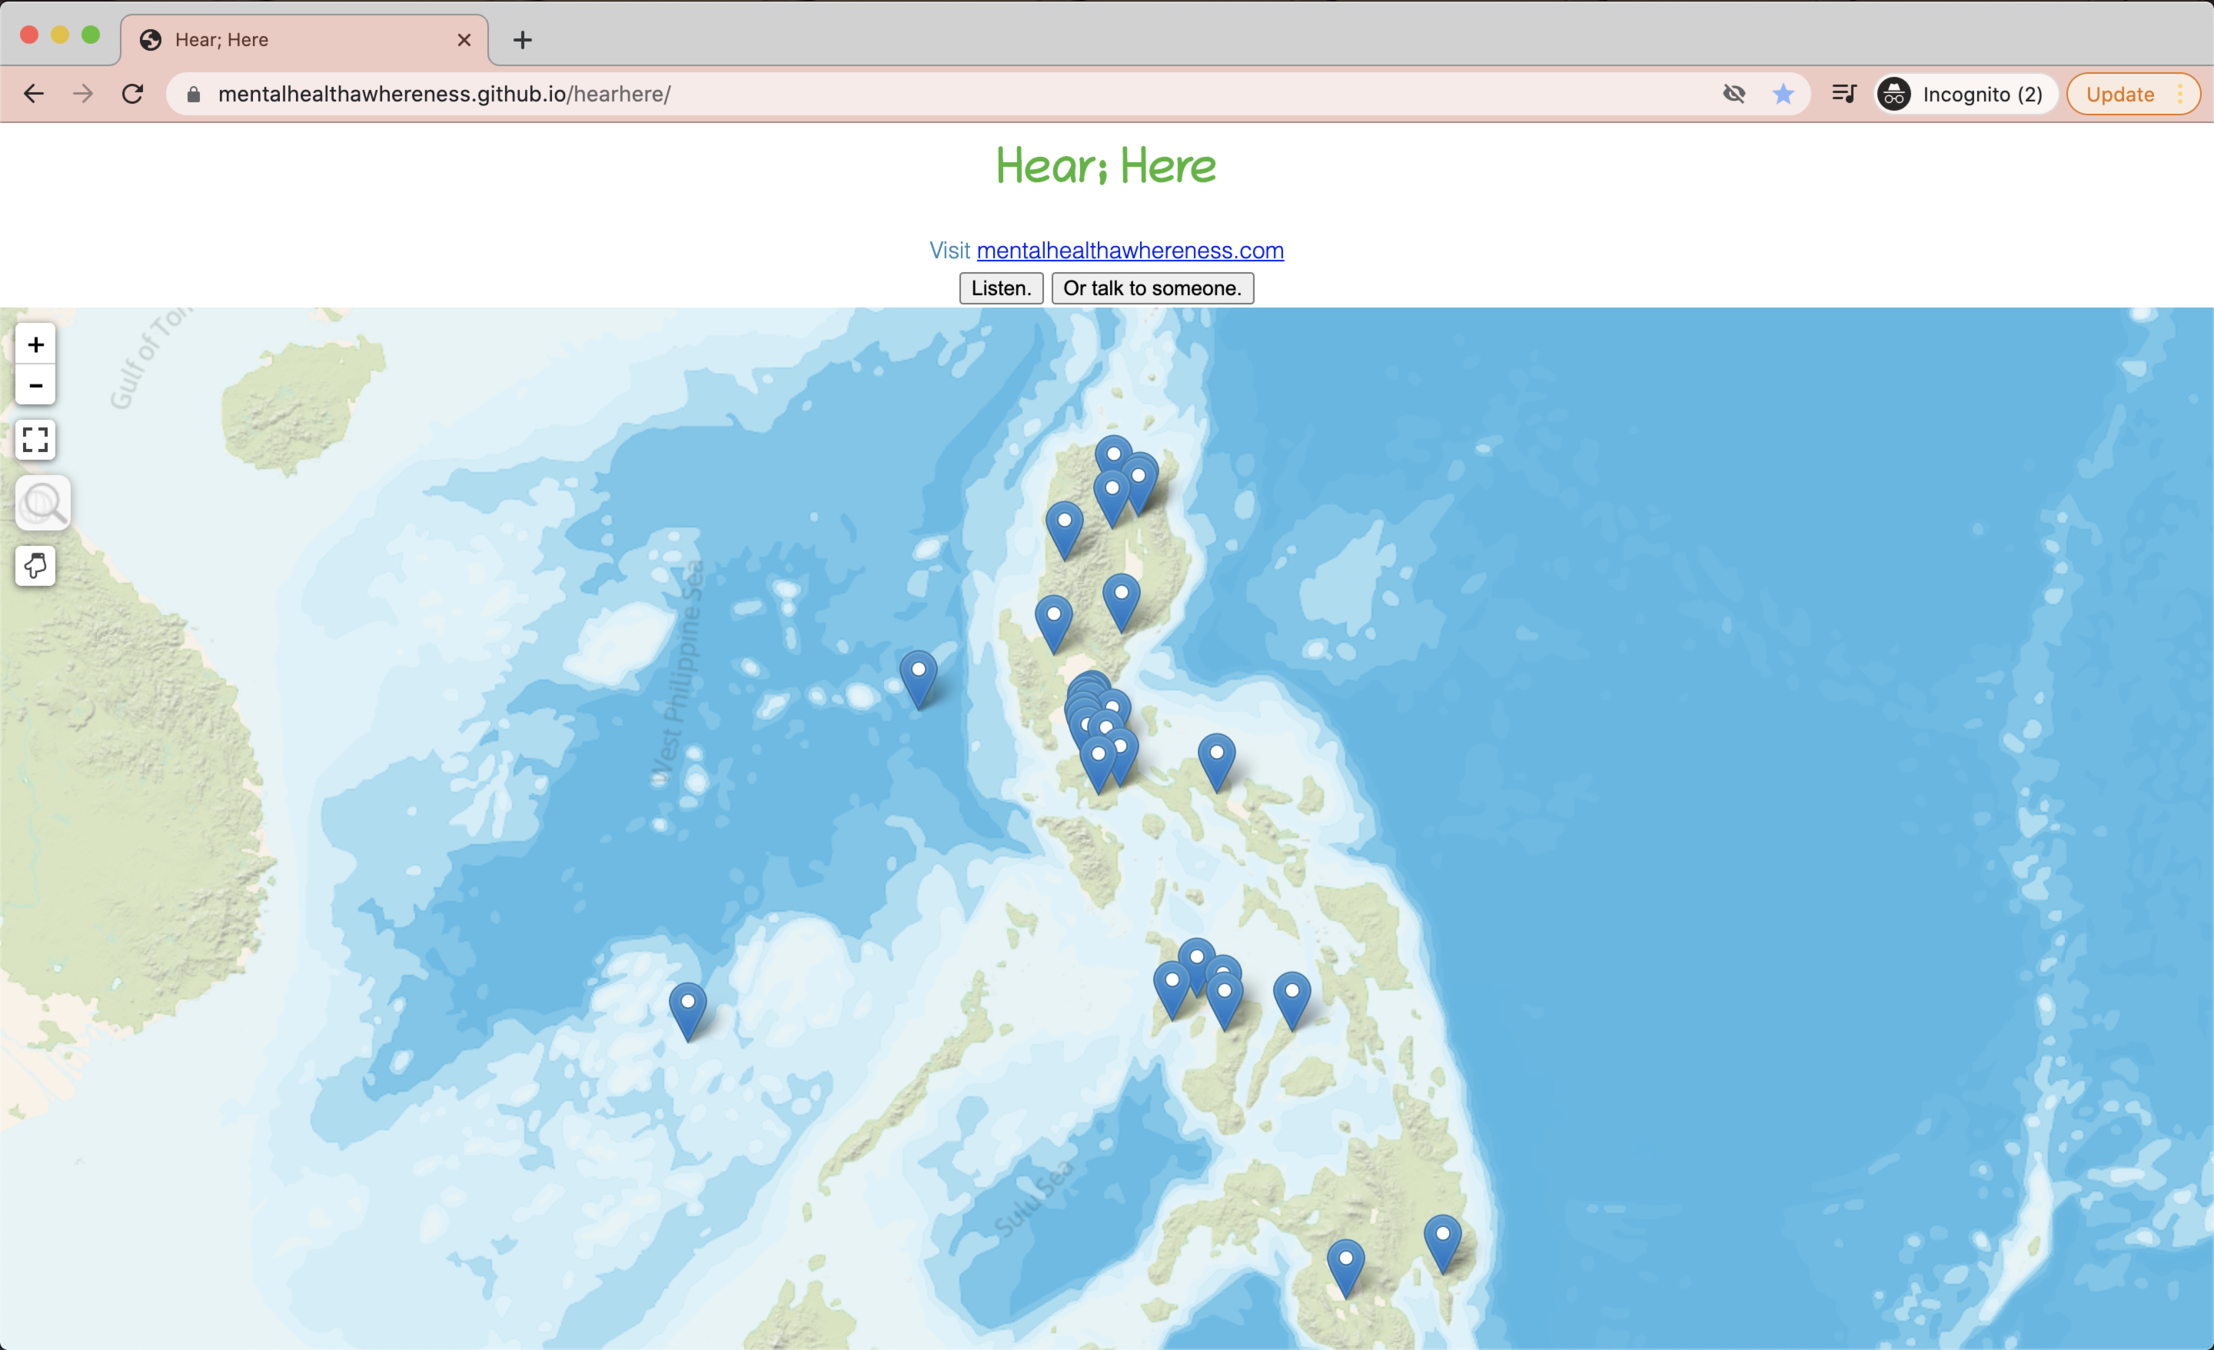Open Chrome menu via three dots
The image size is (2214, 1350).
click(x=2180, y=94)
